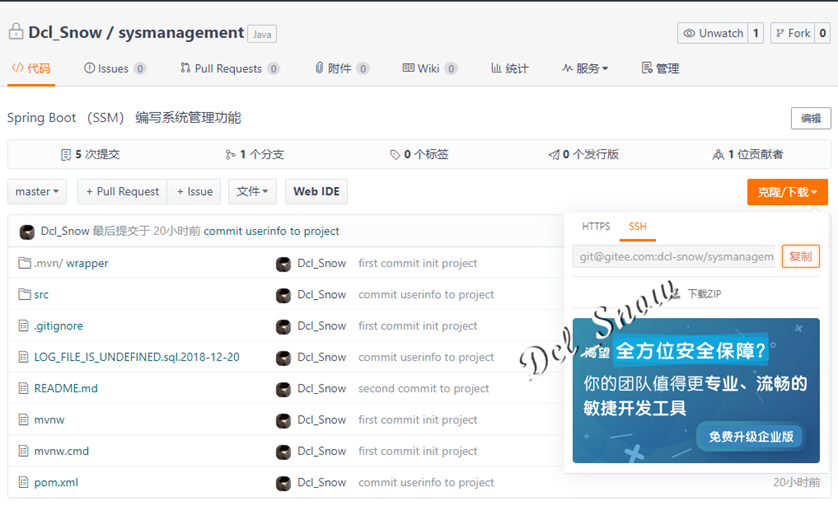Click the git SSH URL input field
Image resolution: width=838 pixels, height=506 pixels.
tap(674, 256)
